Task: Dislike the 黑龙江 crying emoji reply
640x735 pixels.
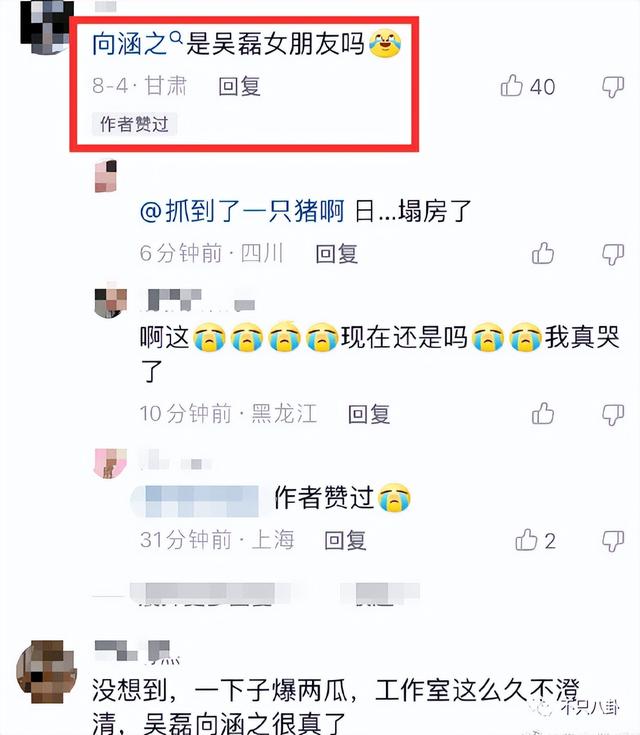Action: click(613, 415)
